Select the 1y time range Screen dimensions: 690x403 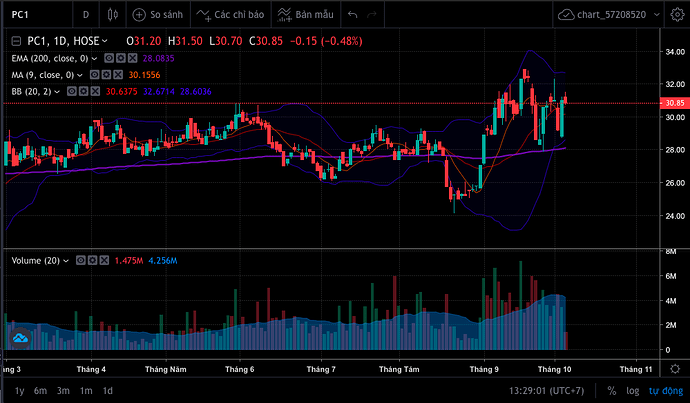coord(19,389)
